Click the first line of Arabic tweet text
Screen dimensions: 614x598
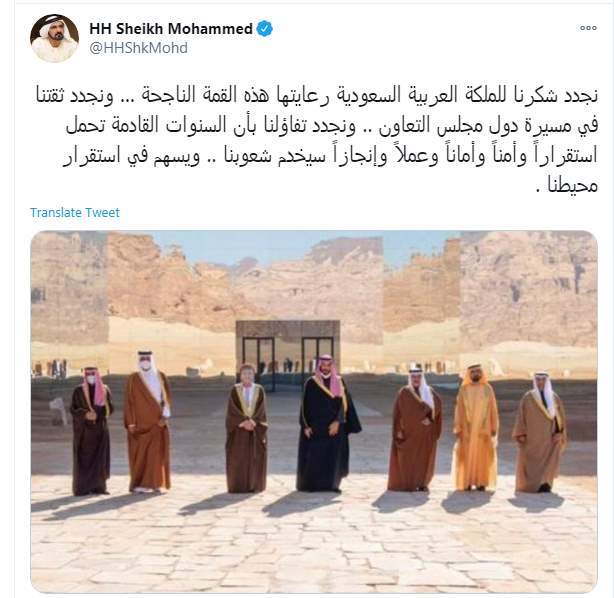coord(316,96)
